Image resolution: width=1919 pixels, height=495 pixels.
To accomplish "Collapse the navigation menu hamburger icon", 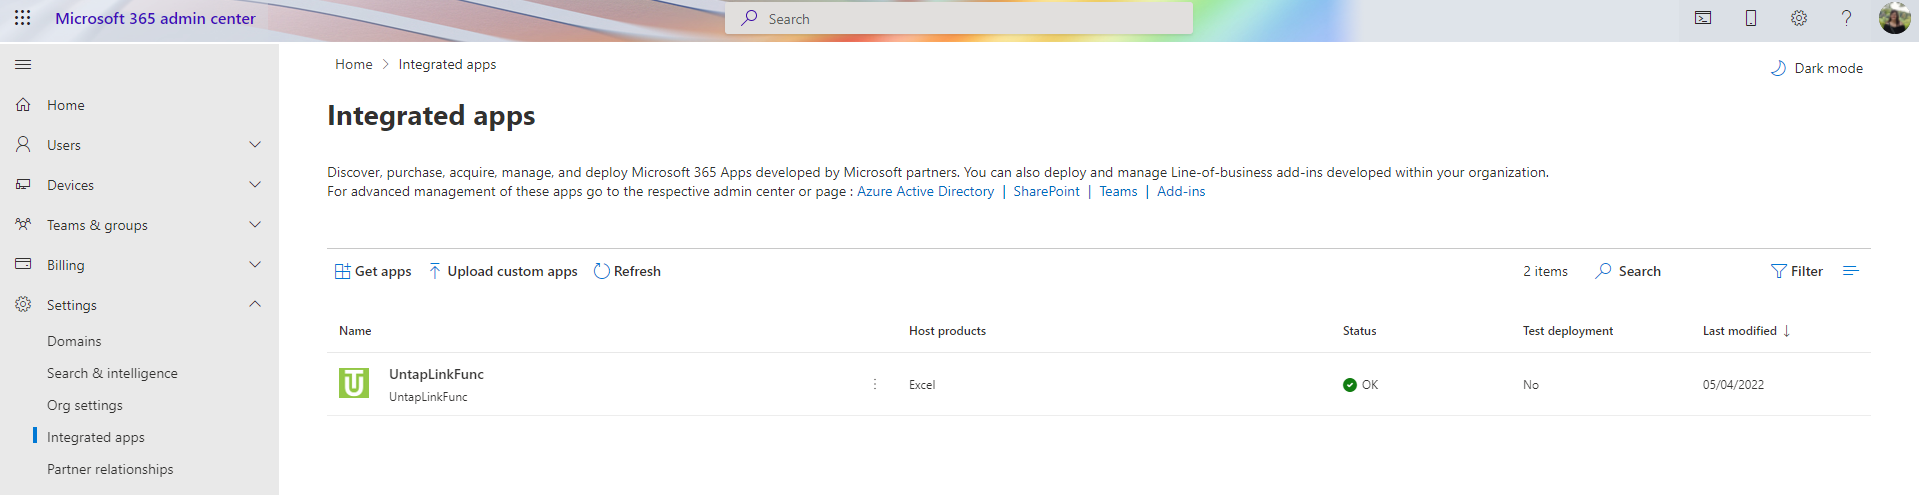I will 23,65.
